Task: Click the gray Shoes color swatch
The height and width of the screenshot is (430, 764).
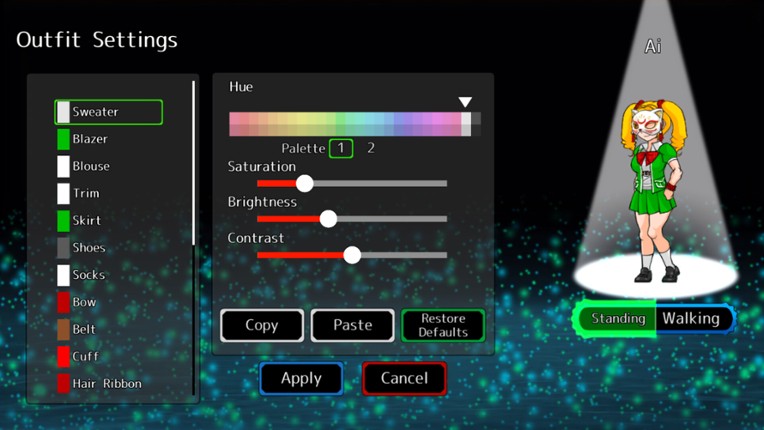Action: [63, 248]
